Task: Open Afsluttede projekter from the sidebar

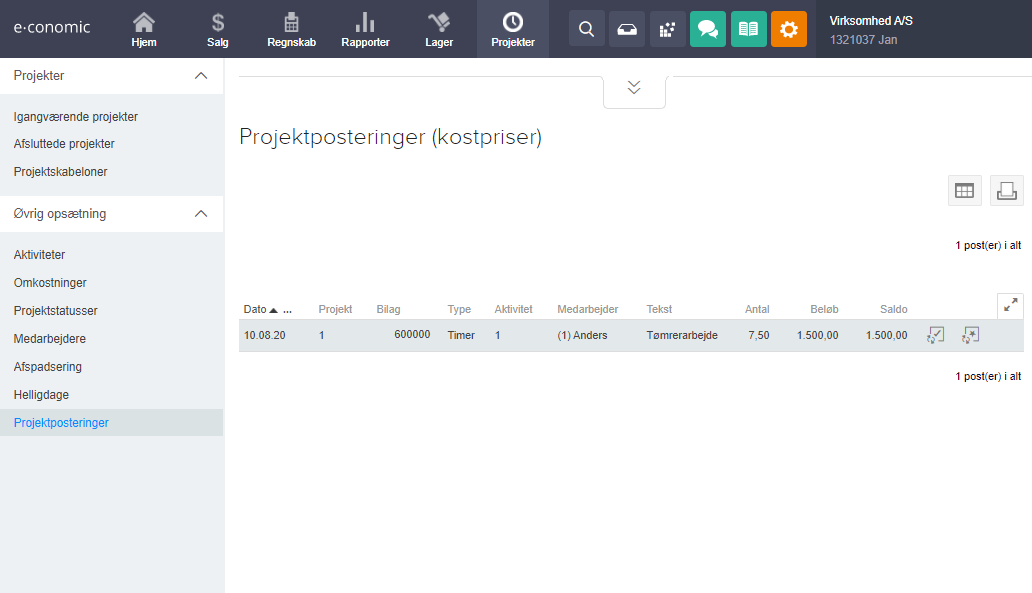Action: pos(62,143)
